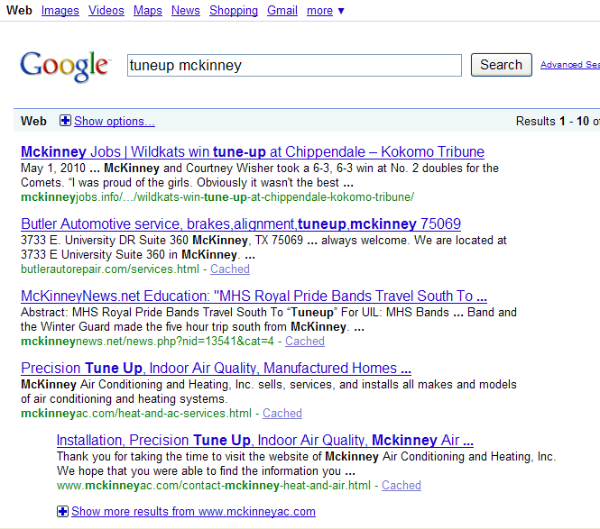View Cached copy of mckinneynews.net result

pyautogui.click(x=304, y=341)
